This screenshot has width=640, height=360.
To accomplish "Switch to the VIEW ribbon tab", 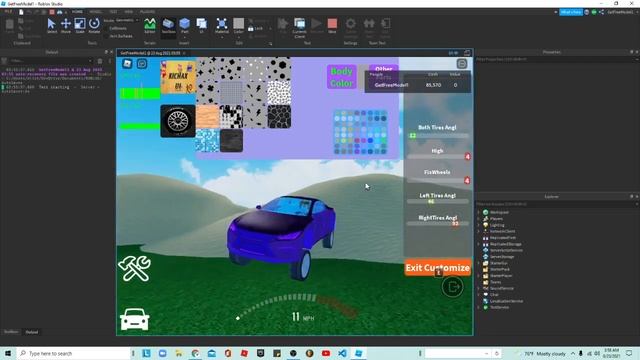I will 129,12.
